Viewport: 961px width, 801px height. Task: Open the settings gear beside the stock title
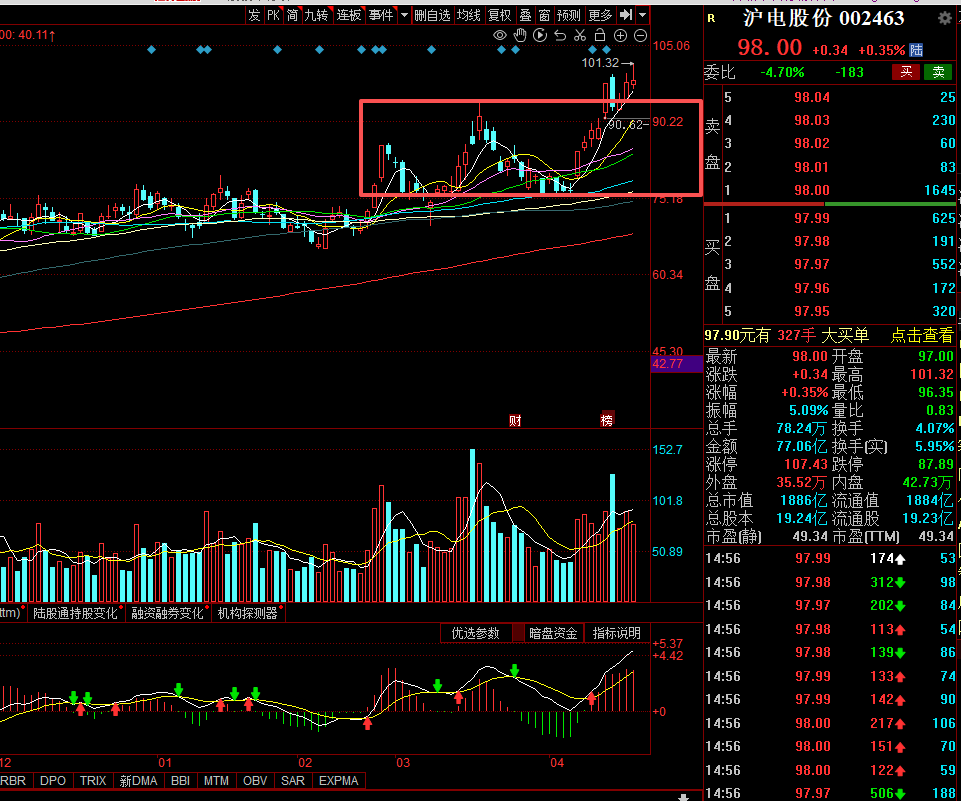[944, 18]
